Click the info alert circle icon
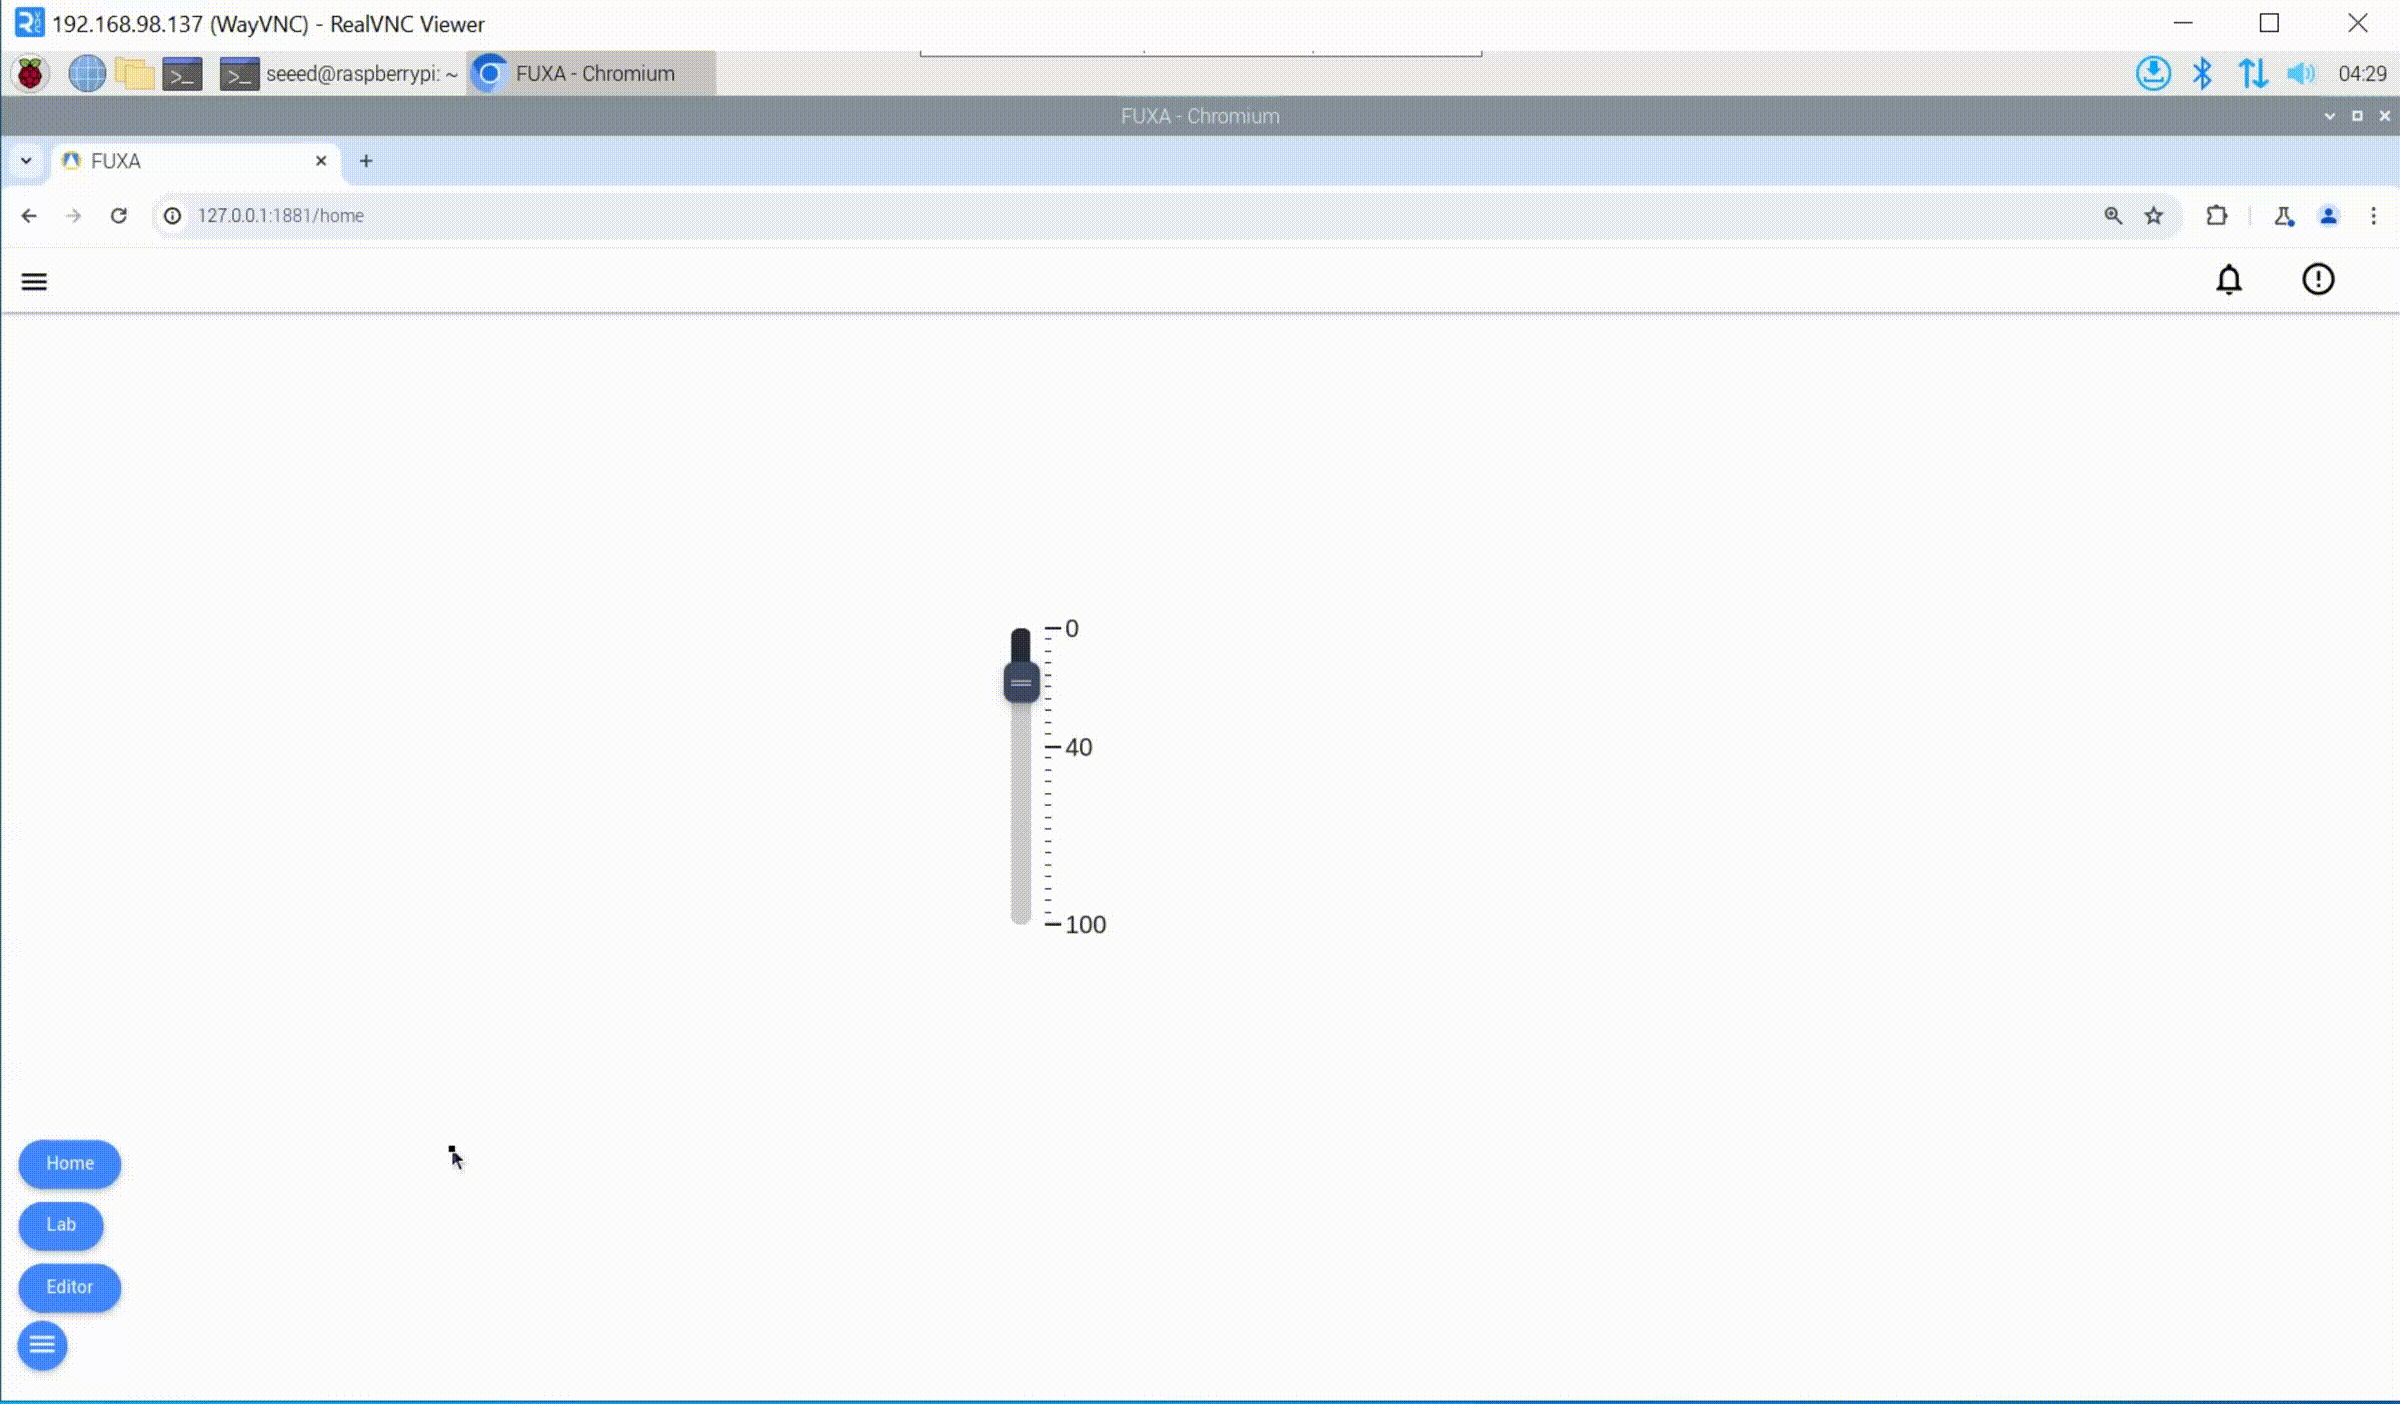This screenshot has height=1404, width=2400. 2317,280
